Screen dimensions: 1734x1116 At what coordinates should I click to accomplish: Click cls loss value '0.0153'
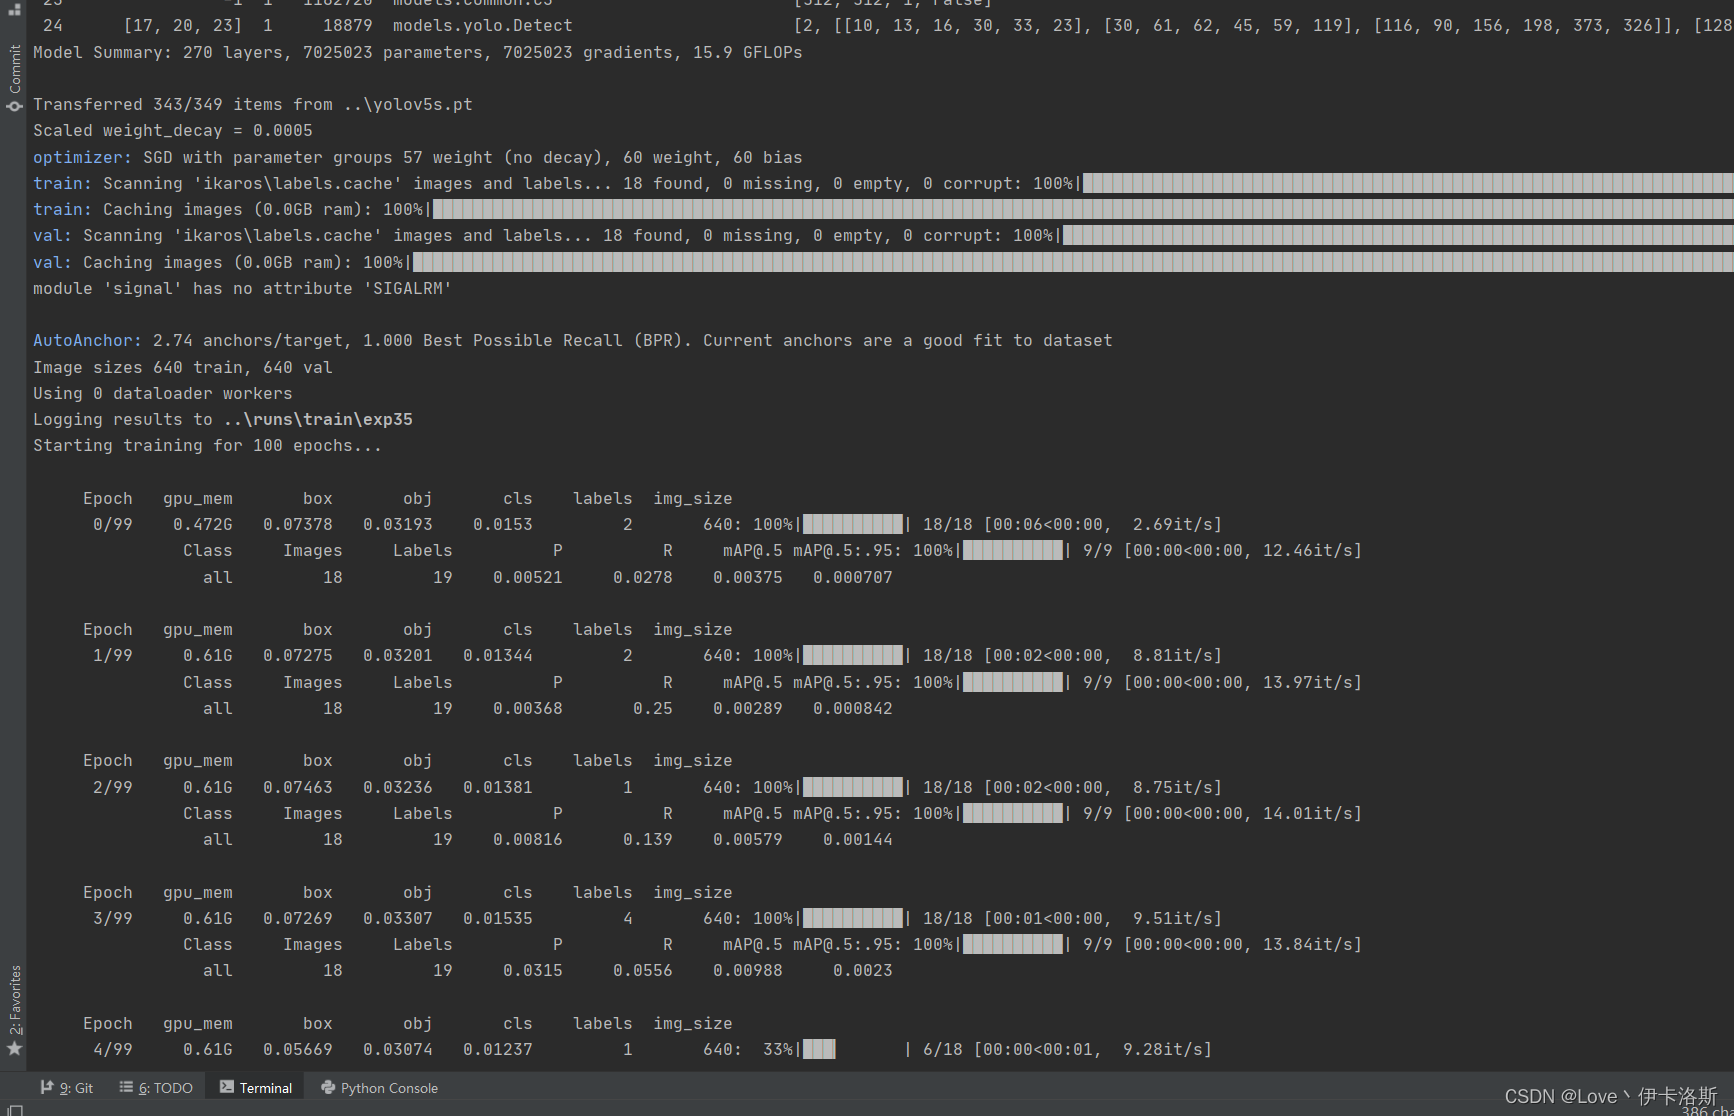click(503, 524)
